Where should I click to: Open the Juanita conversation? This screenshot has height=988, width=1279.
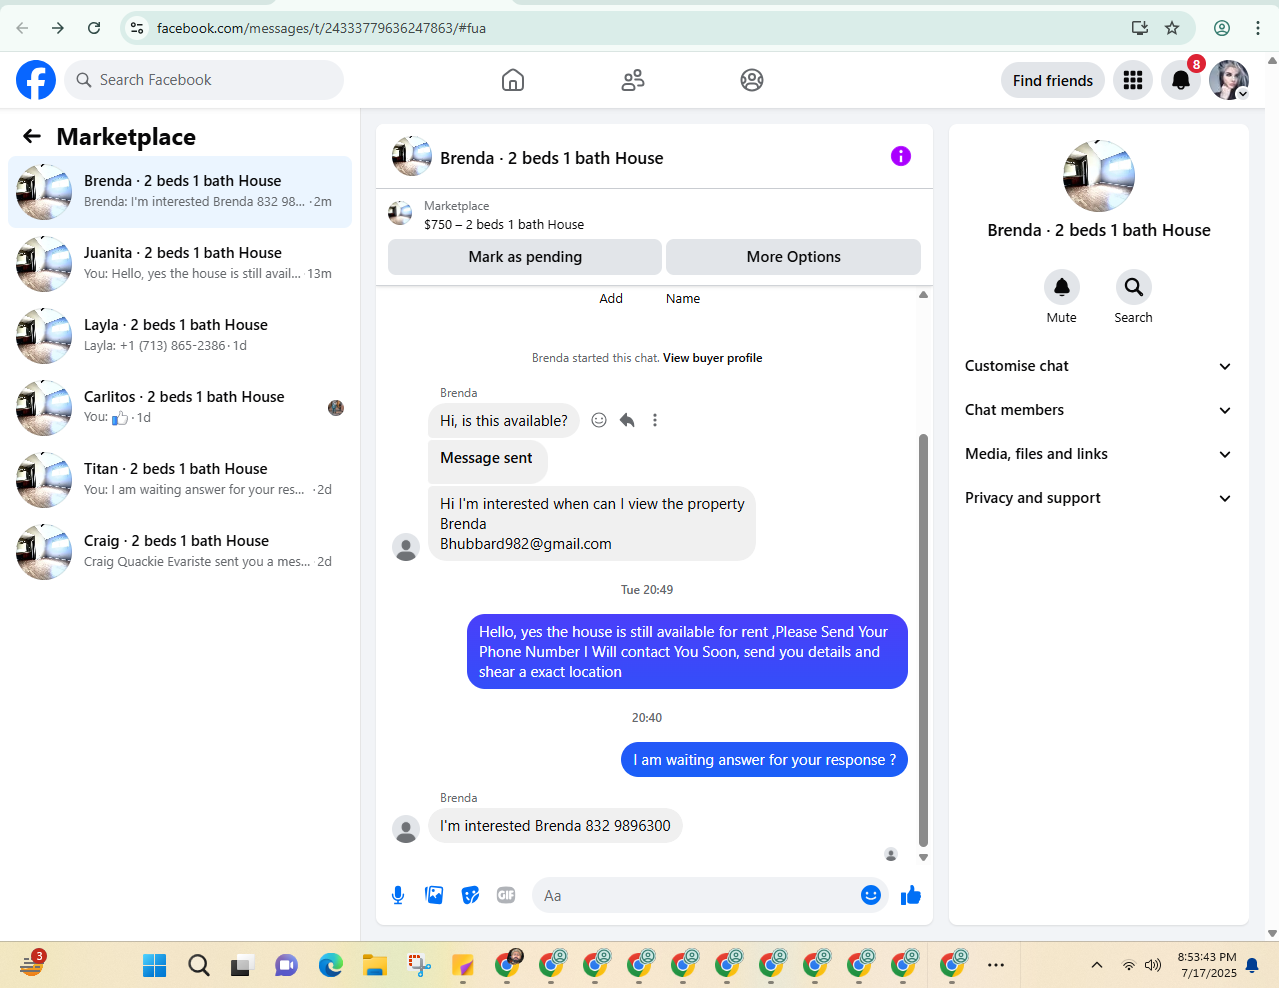[x=180, y=264]
